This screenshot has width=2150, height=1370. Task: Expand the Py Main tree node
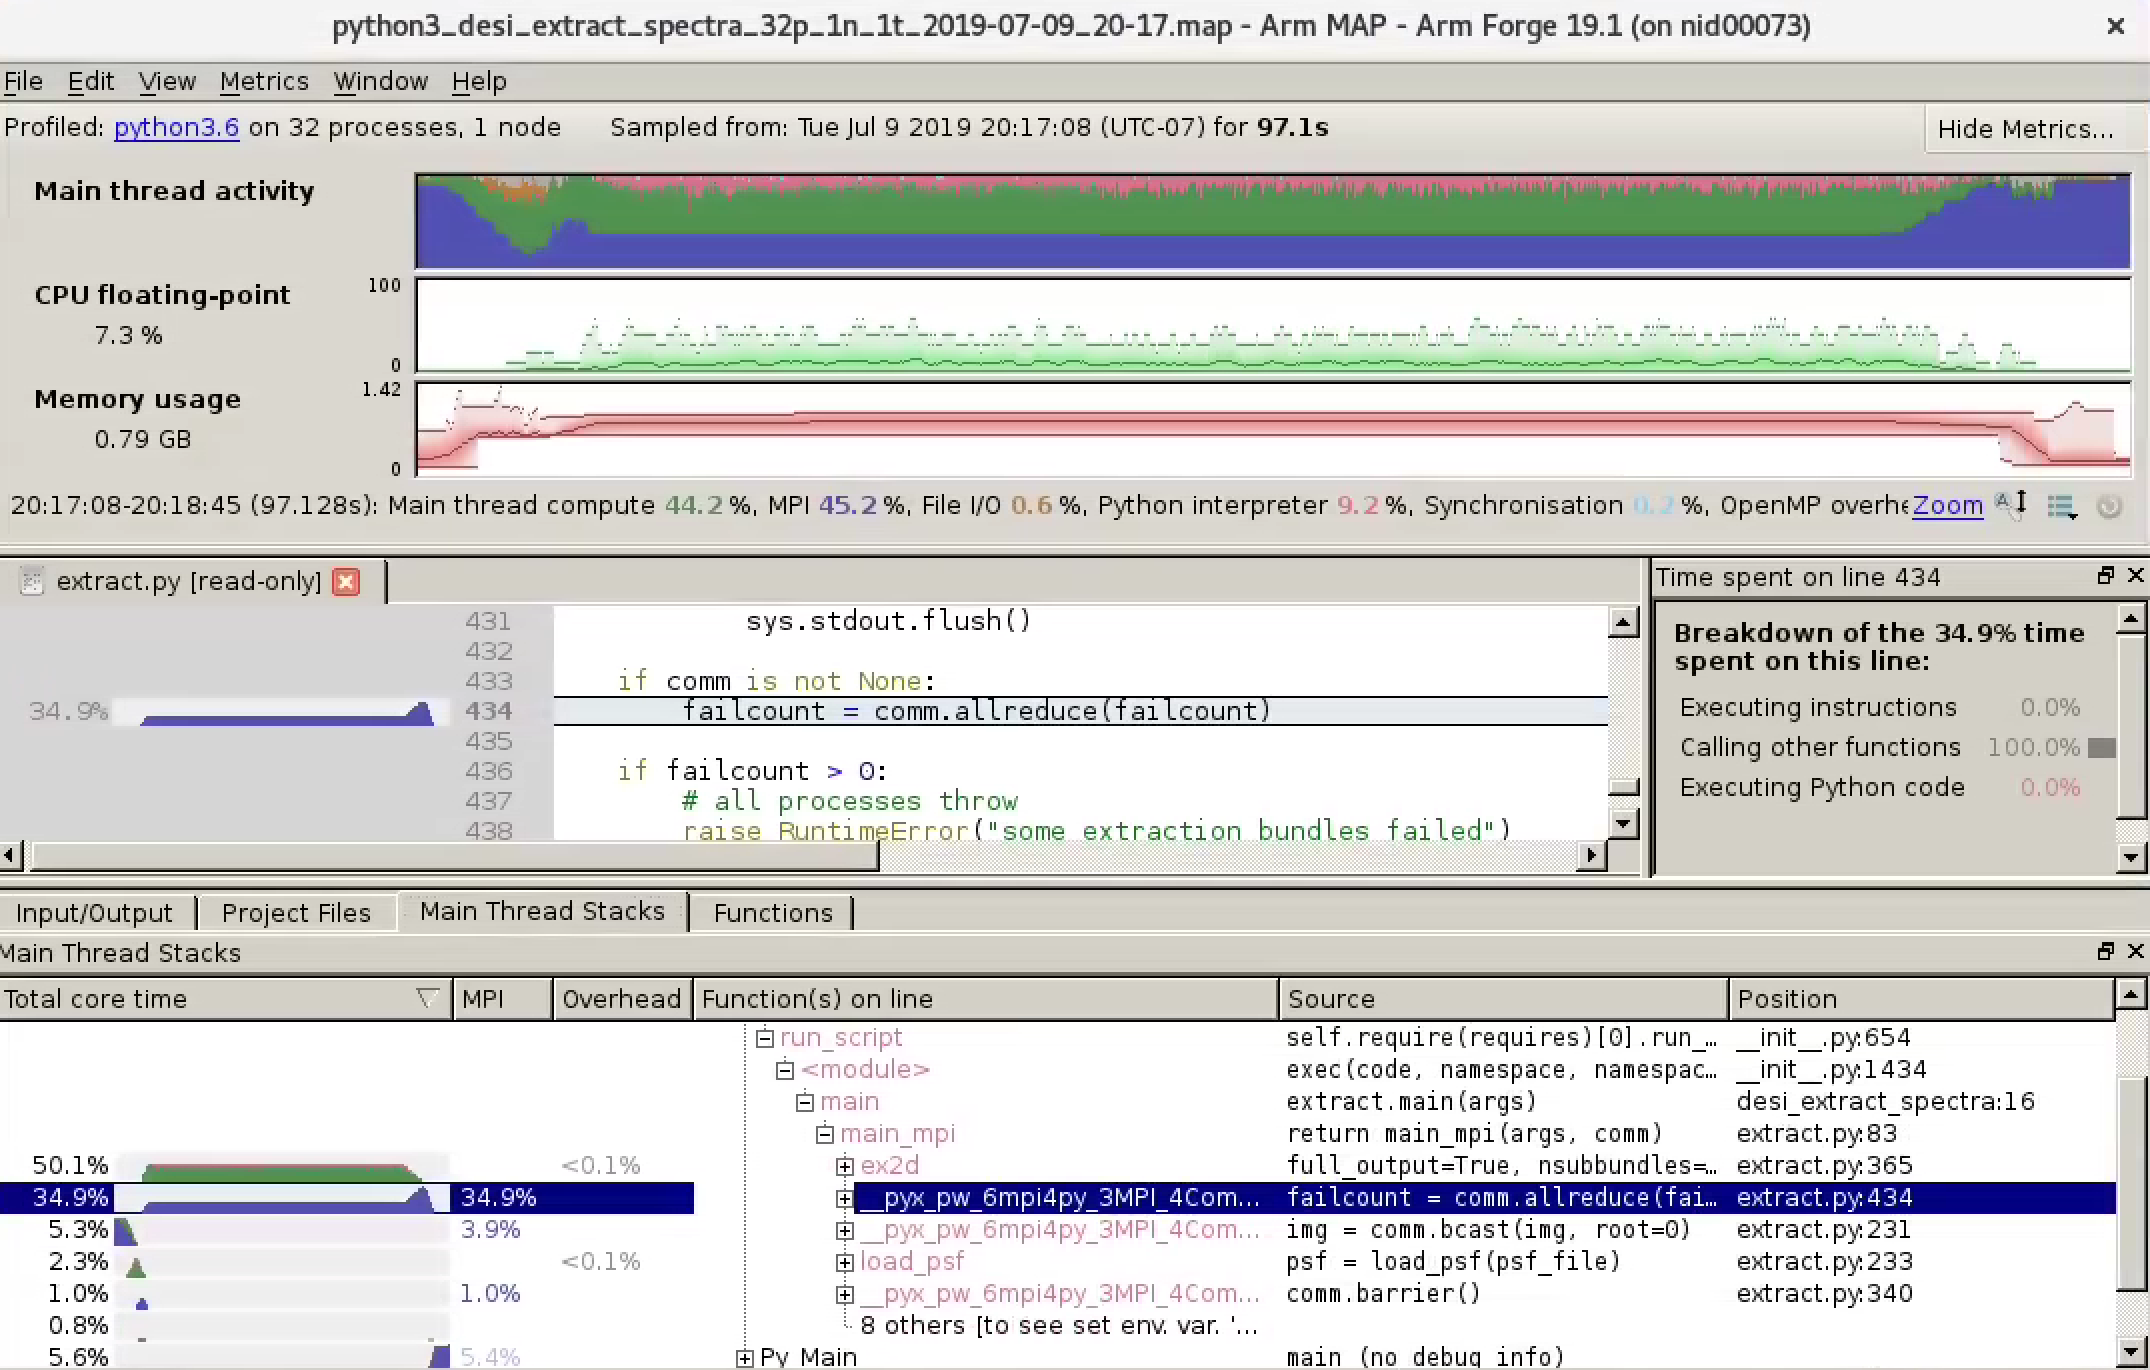pyautogui.click(x=744, y=1357)
